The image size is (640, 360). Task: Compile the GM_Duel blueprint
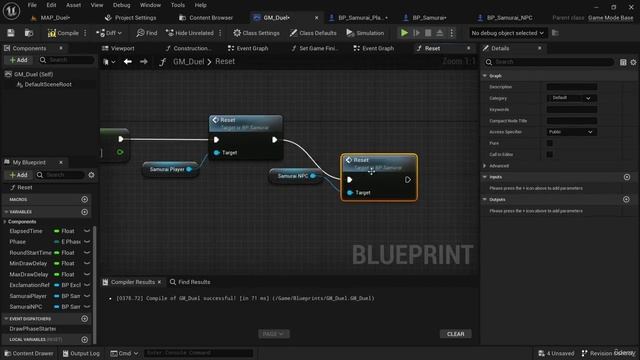tap(63, 33)
